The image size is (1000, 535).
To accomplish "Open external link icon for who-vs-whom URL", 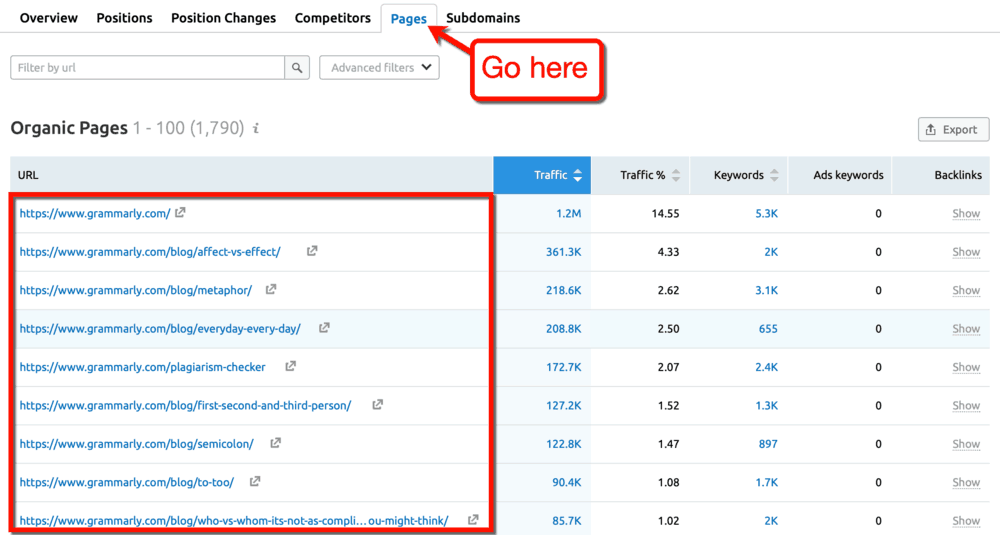I will [x=473, y=519].
